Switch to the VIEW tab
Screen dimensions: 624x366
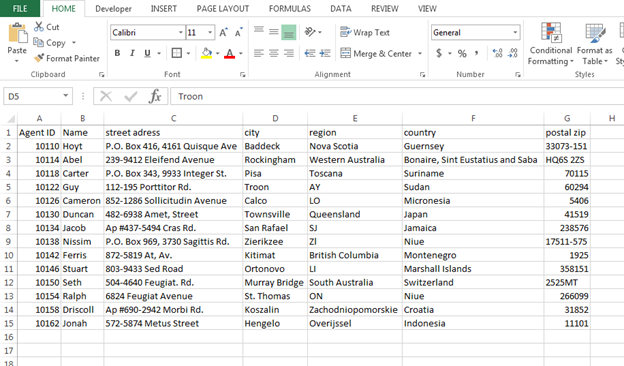427,9
